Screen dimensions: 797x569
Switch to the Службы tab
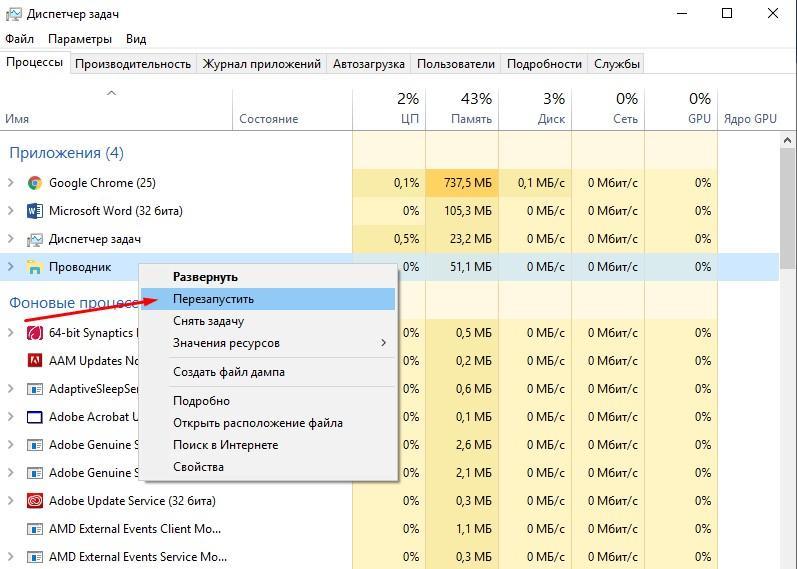point(617,64)
